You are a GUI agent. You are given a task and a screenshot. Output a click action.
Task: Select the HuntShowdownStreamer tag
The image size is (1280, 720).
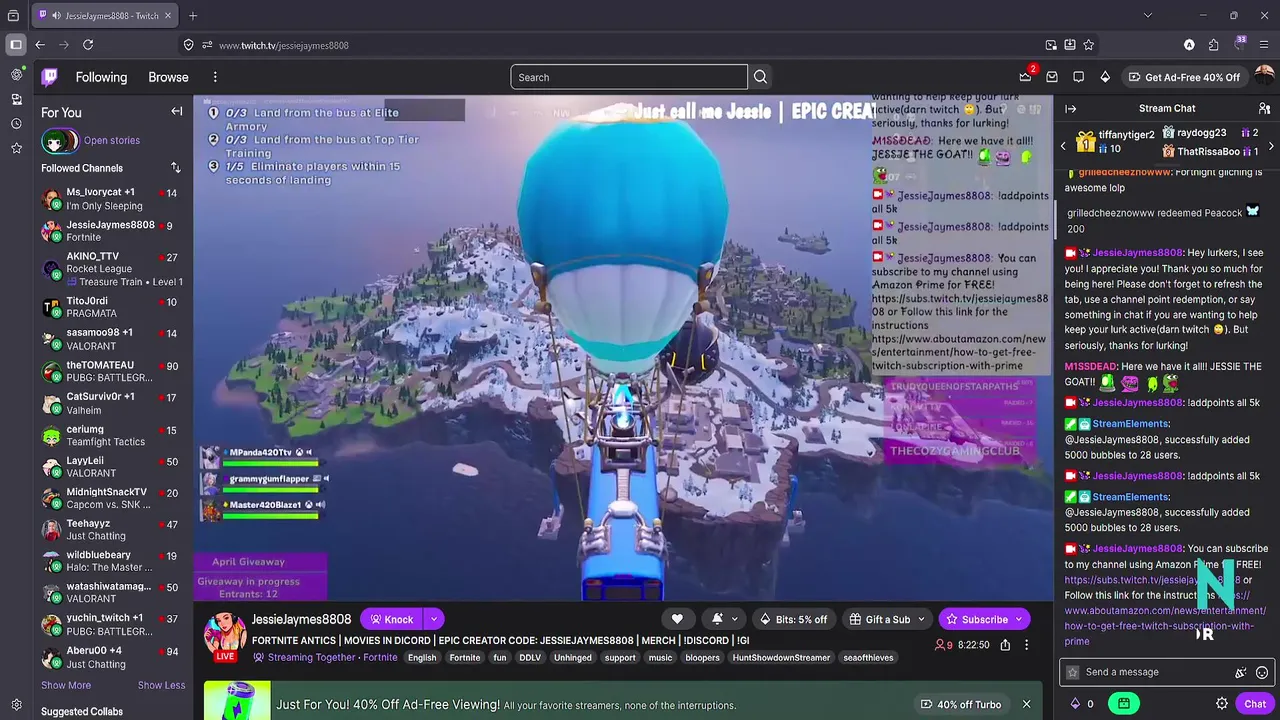[781, 658]
